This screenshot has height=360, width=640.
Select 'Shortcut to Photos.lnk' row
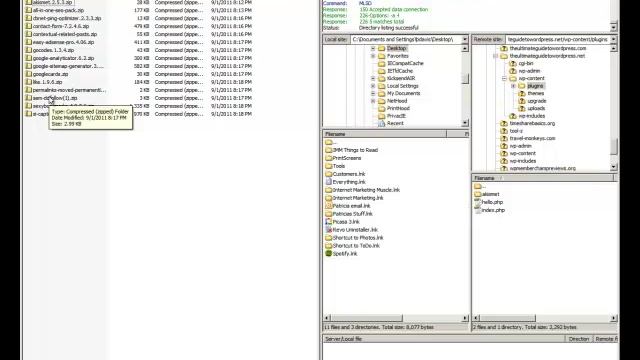[x=358, y=238]
